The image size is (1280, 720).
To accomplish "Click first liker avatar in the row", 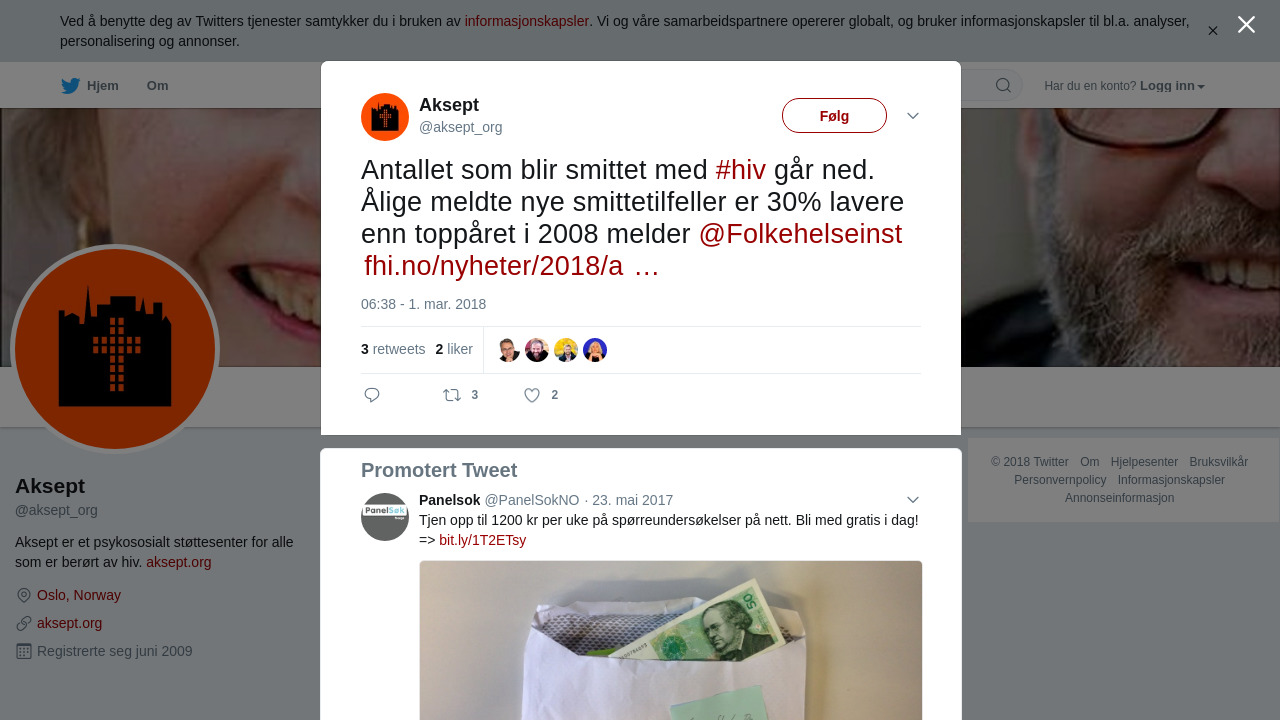I will point(508,350).
